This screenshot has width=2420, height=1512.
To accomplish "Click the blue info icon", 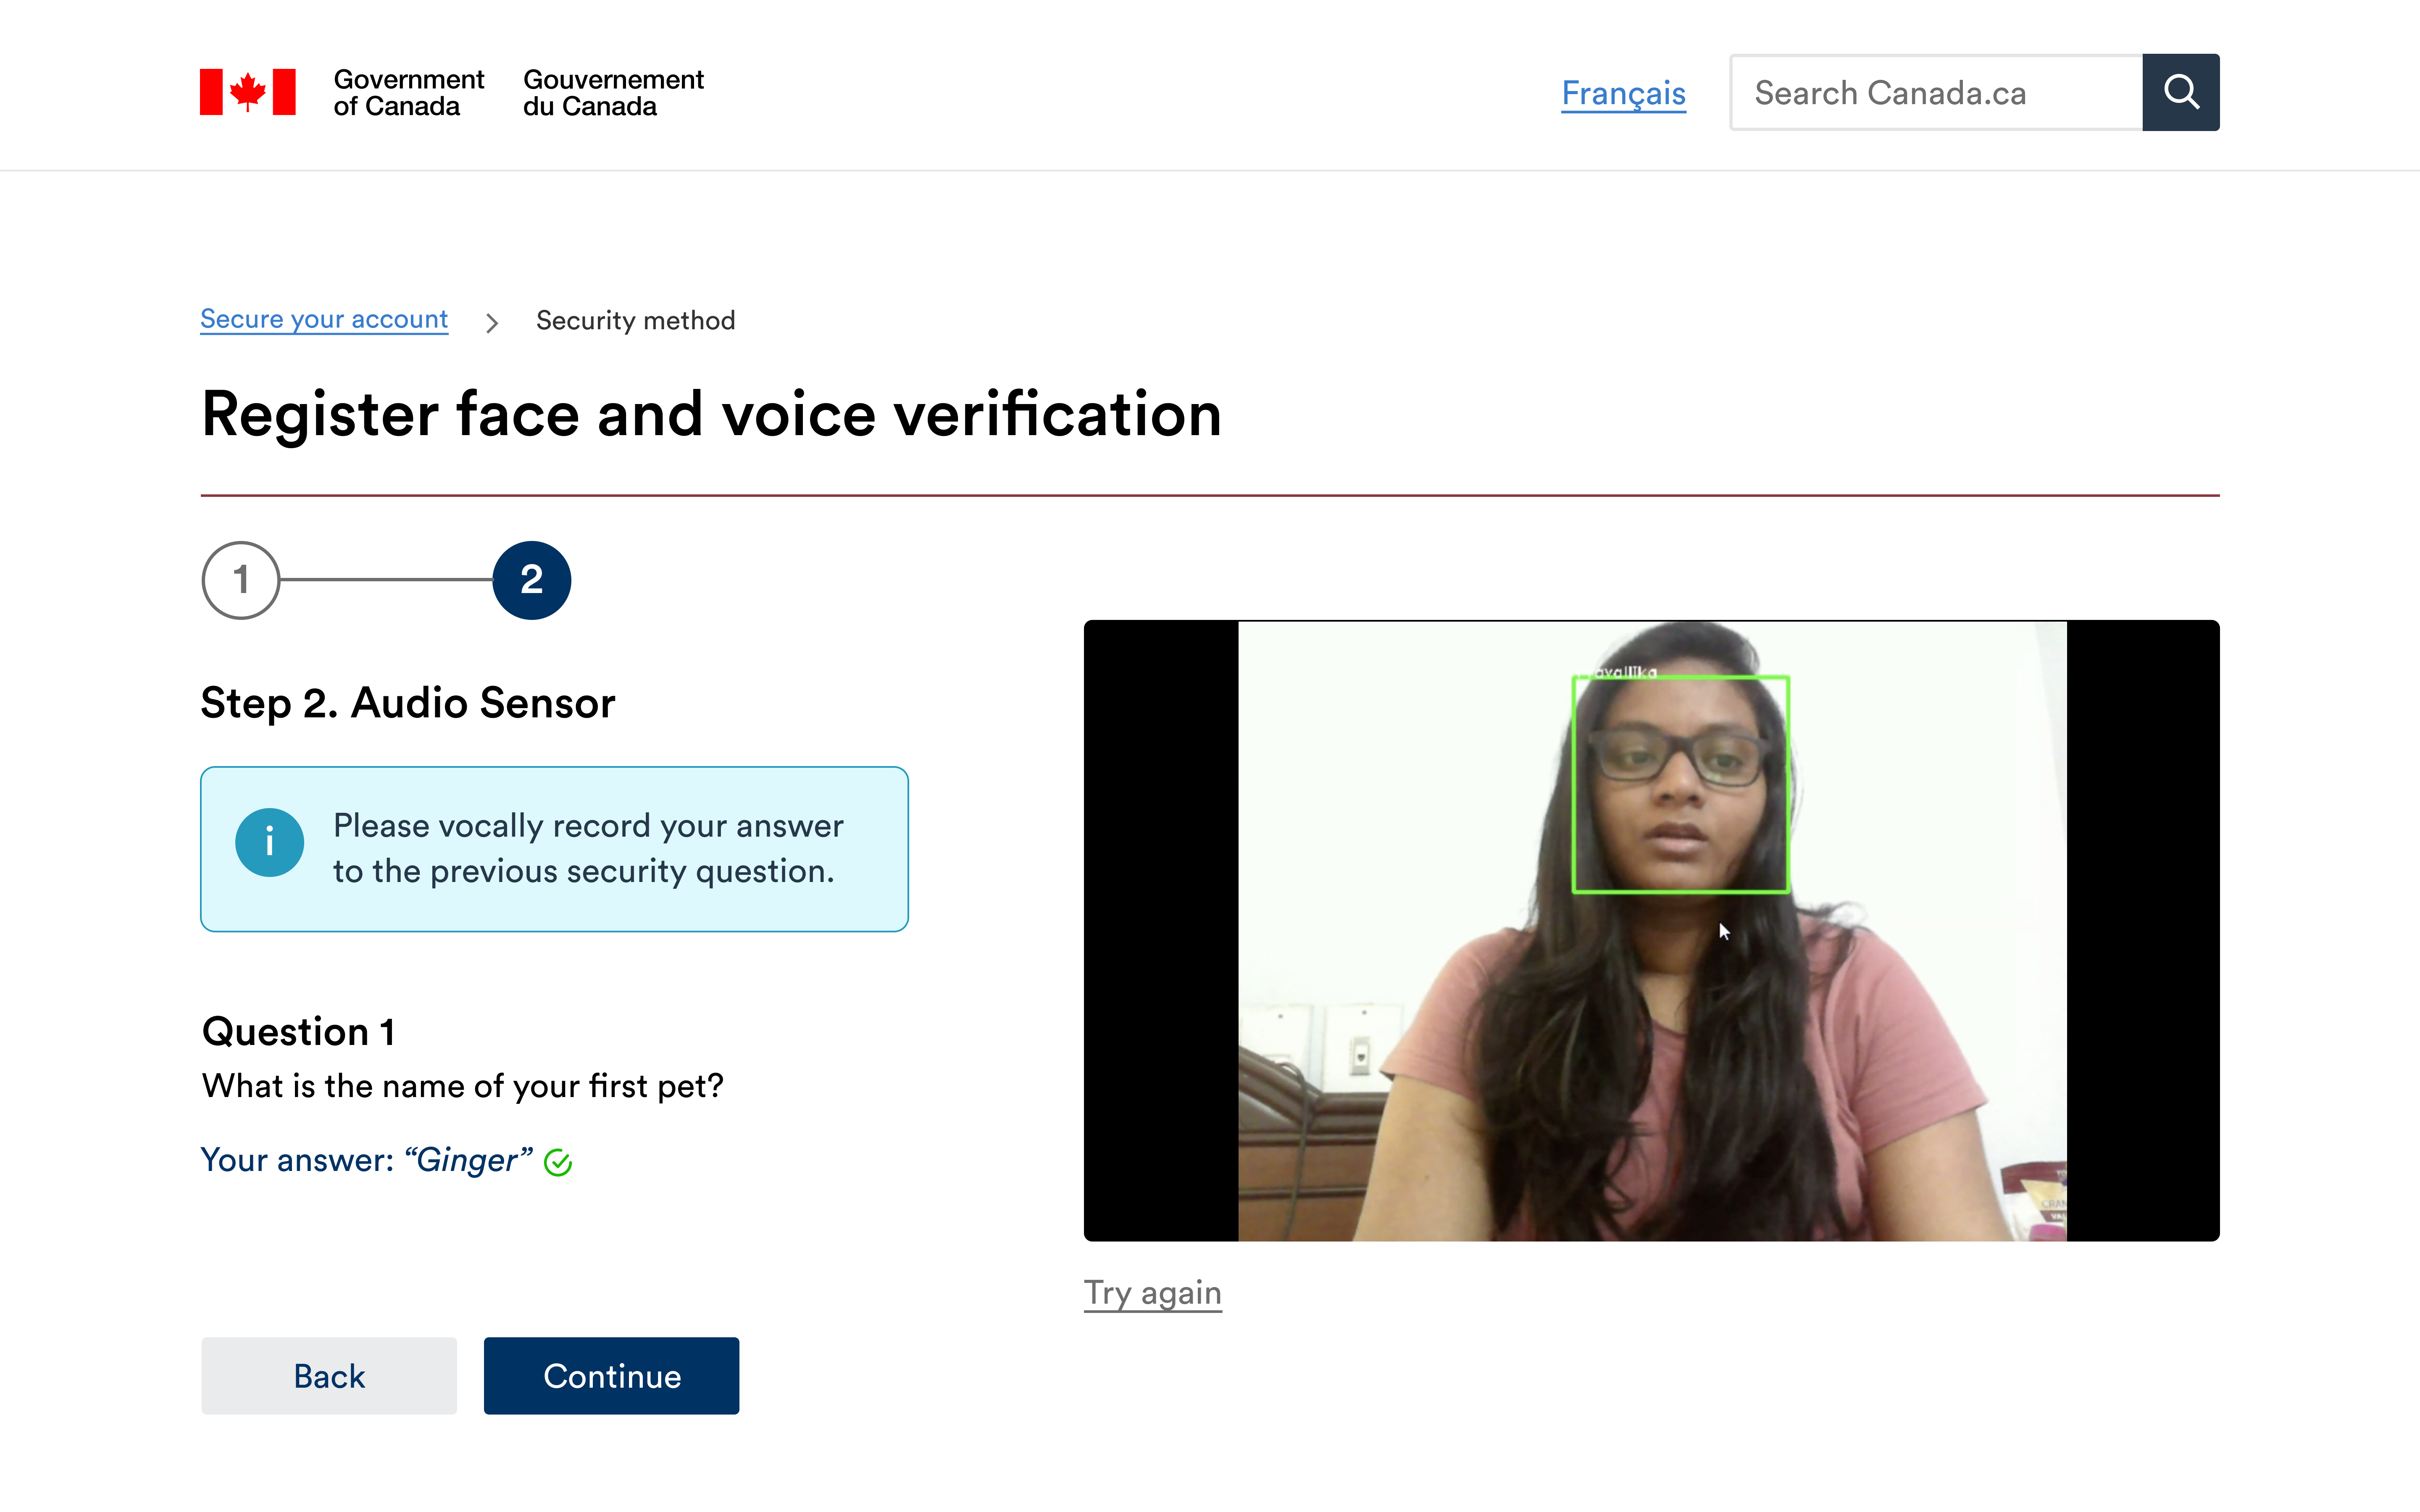I will (x=269, y=842).
